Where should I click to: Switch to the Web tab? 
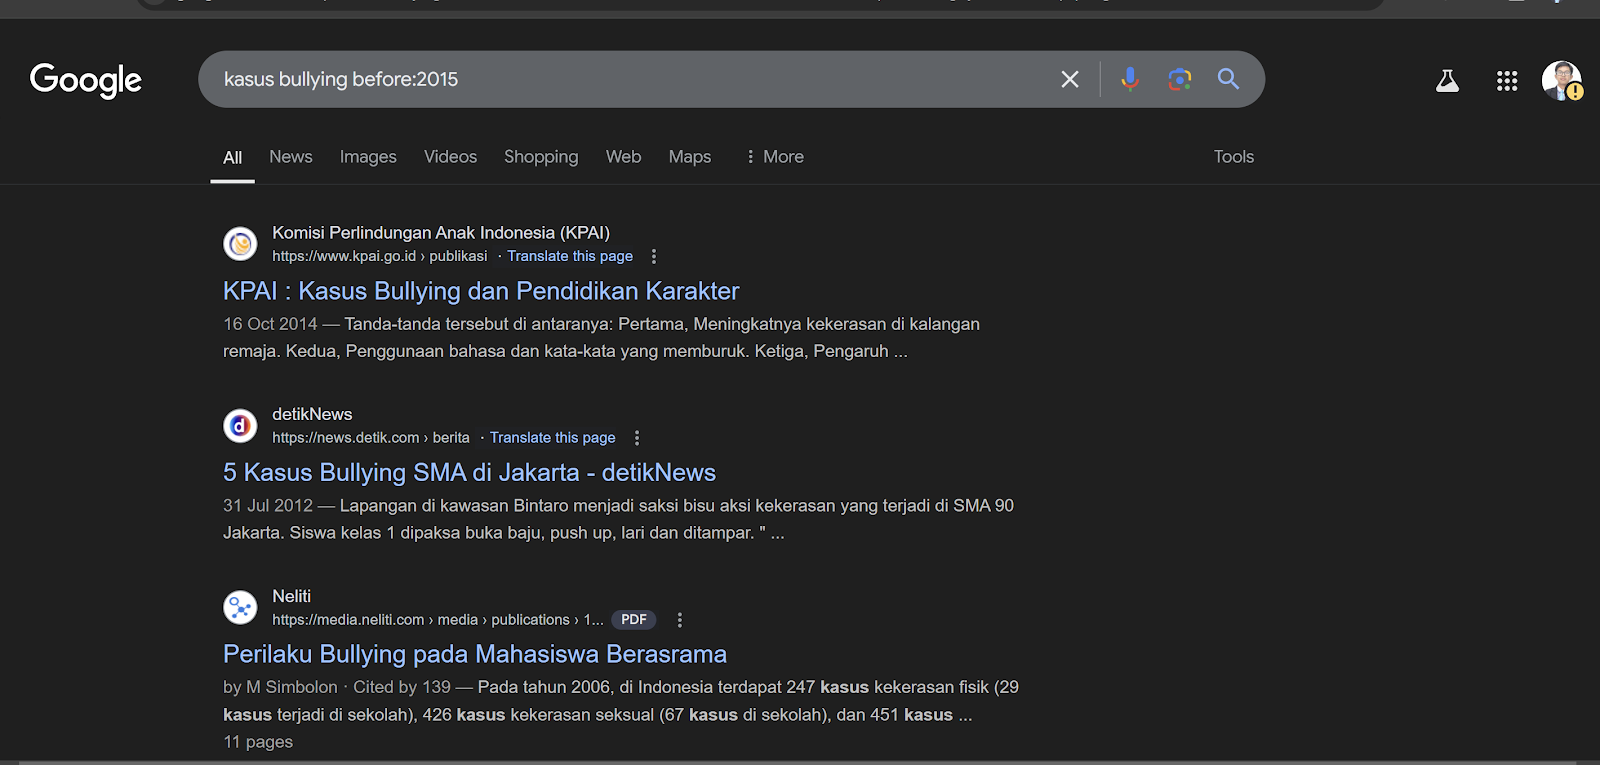point(623,157)
